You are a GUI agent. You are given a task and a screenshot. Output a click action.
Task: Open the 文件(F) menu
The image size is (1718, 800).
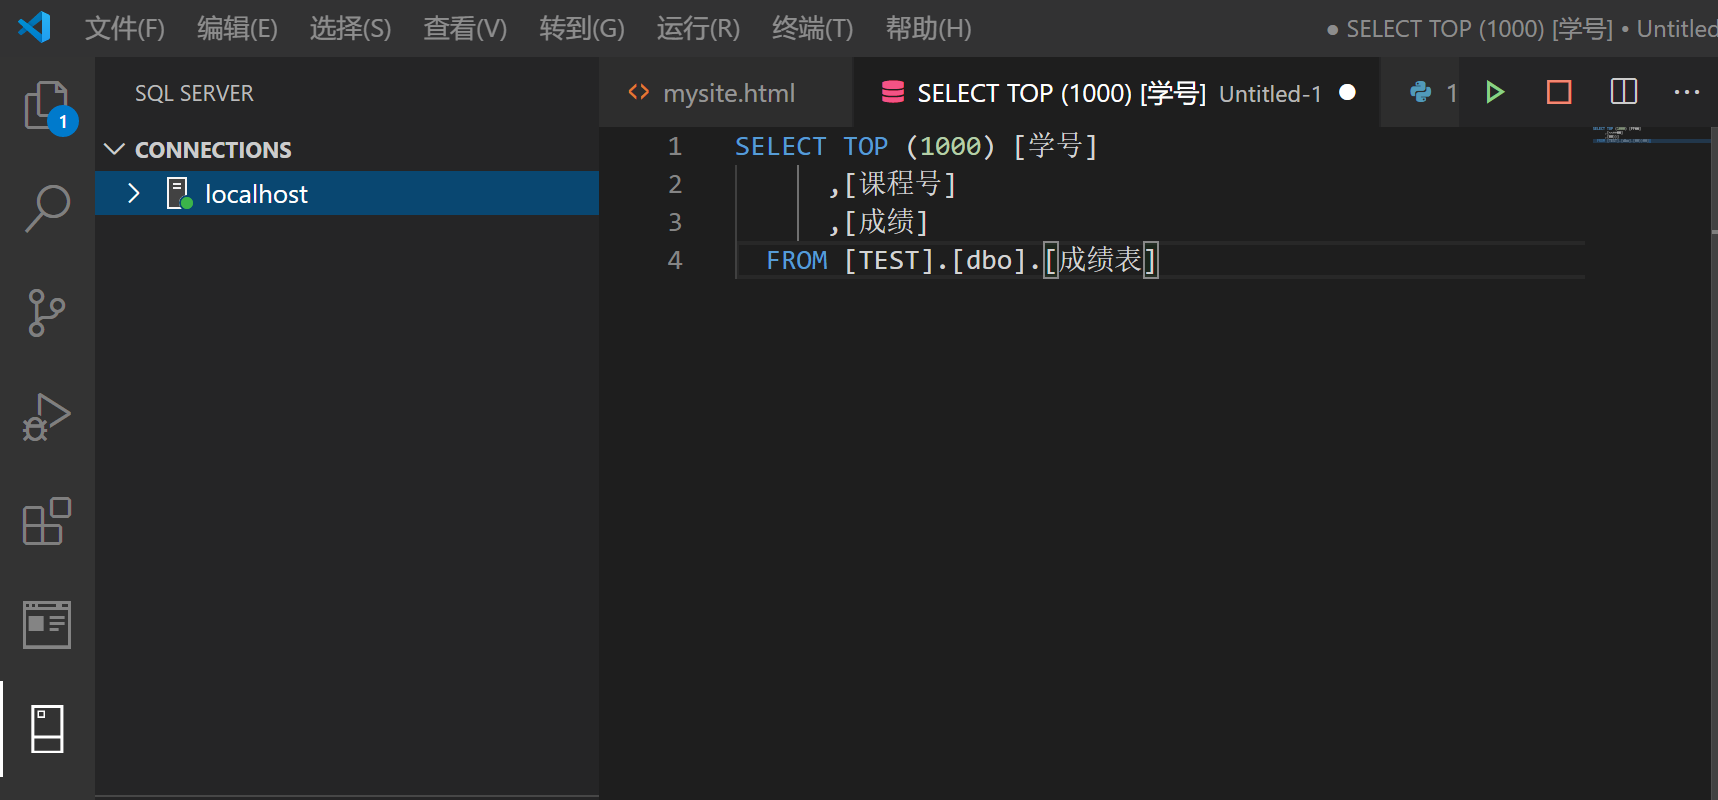[x=125, y=28]
